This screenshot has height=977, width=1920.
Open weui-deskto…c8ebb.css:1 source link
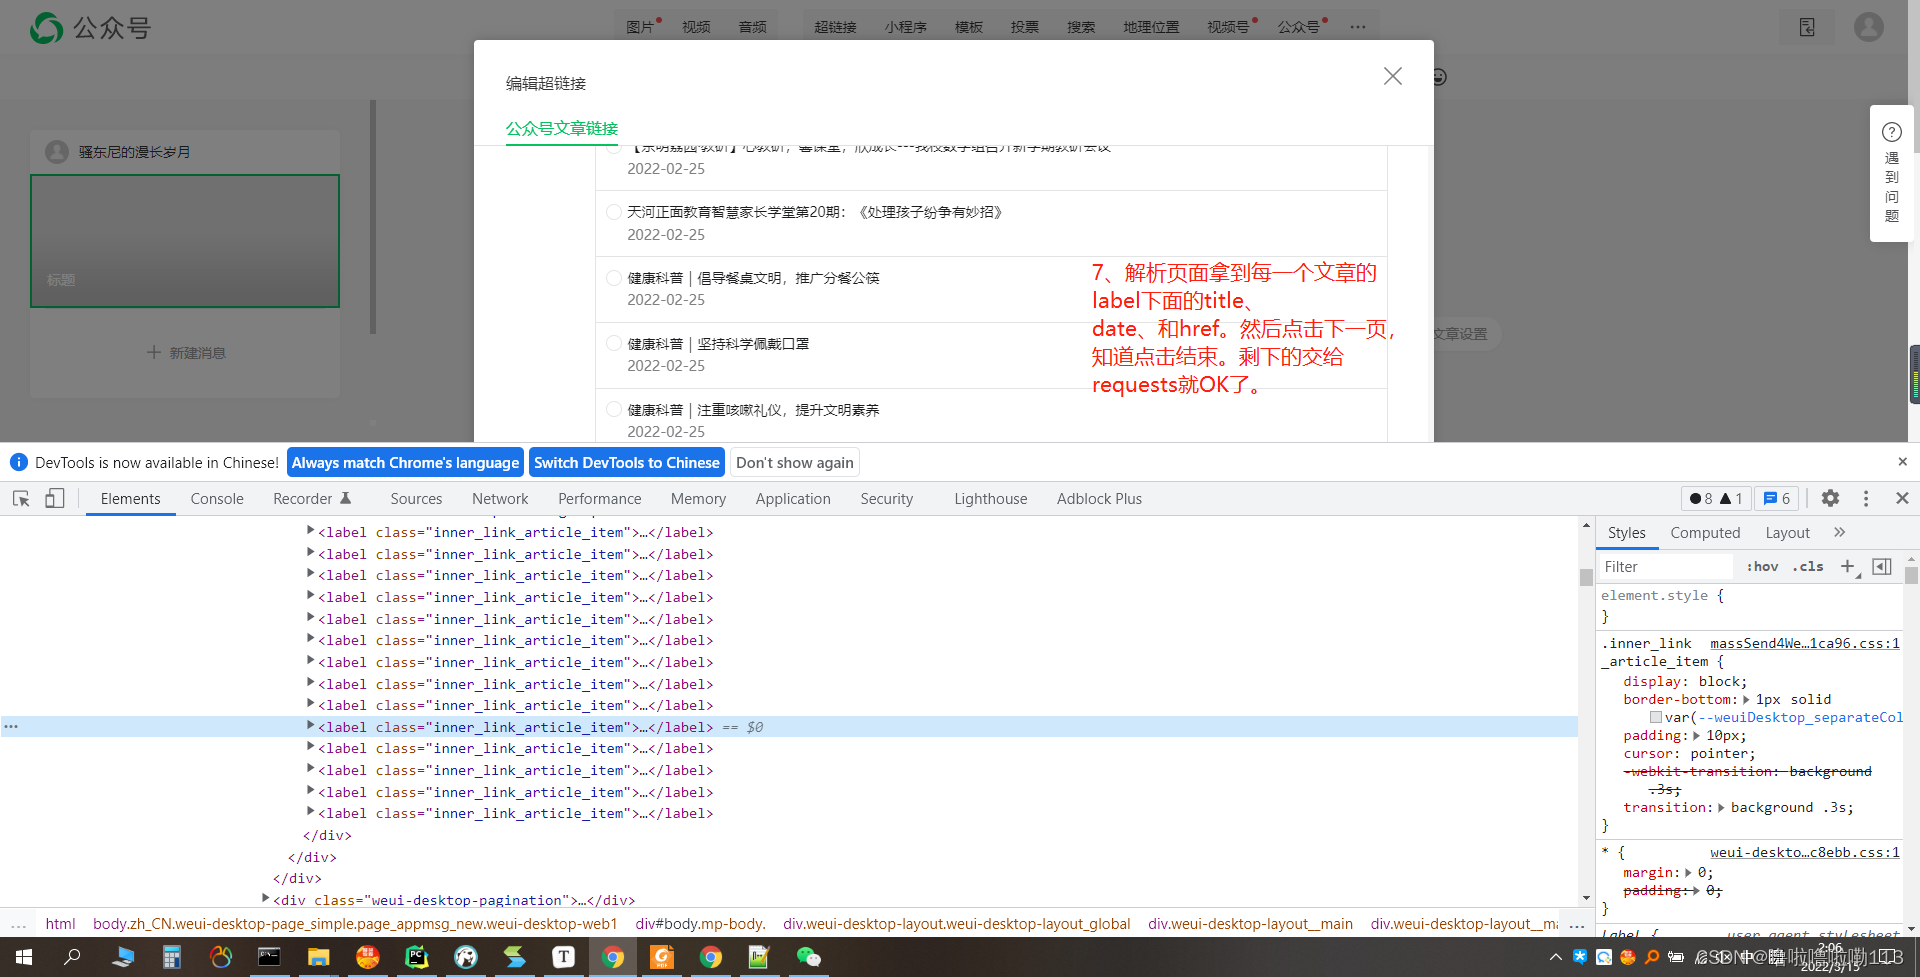pos(1805,852)
